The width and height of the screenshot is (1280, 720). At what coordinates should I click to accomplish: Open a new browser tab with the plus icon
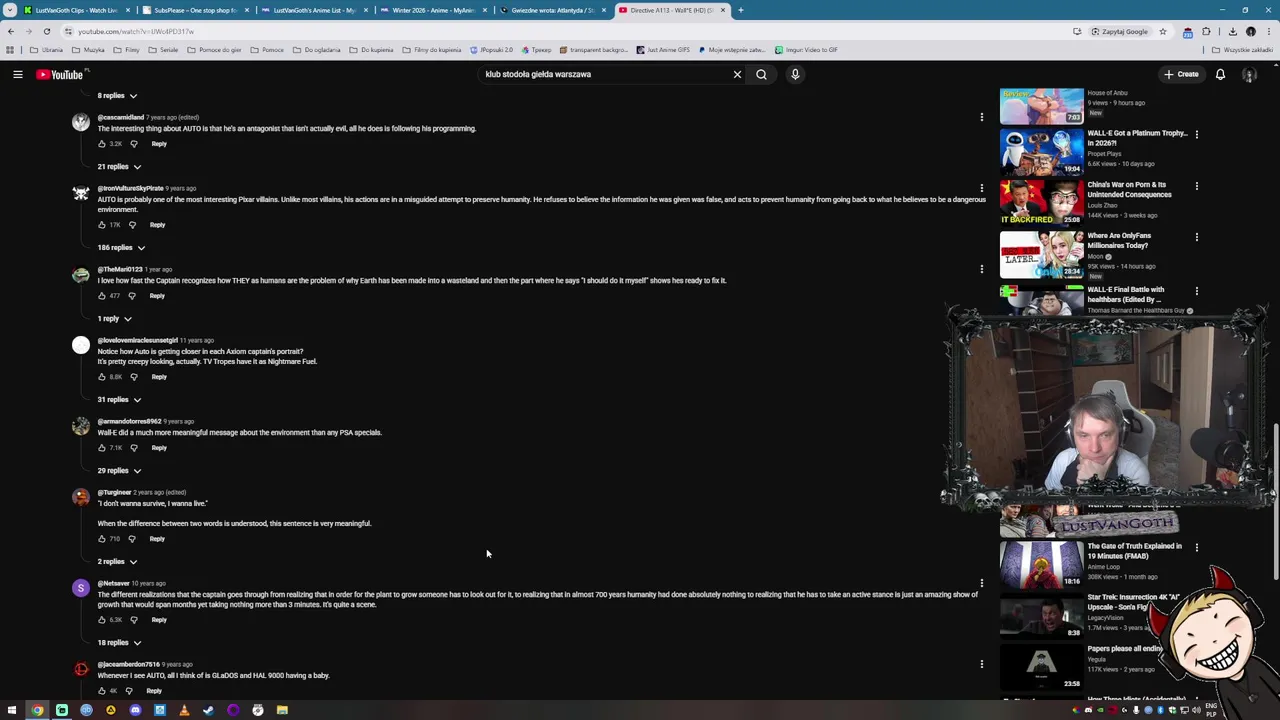click(x=740, y=10)
